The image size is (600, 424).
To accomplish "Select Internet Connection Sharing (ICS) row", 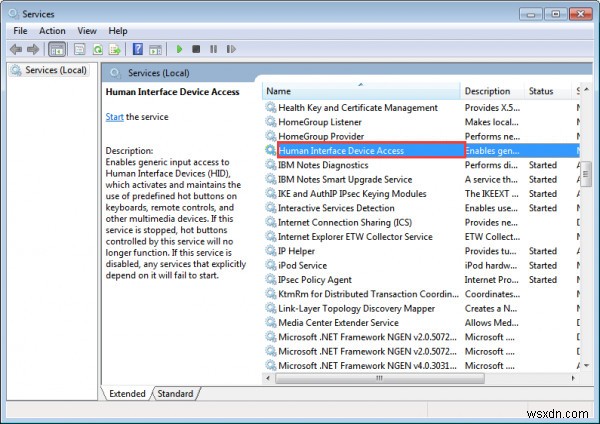I will coord(421,222).
